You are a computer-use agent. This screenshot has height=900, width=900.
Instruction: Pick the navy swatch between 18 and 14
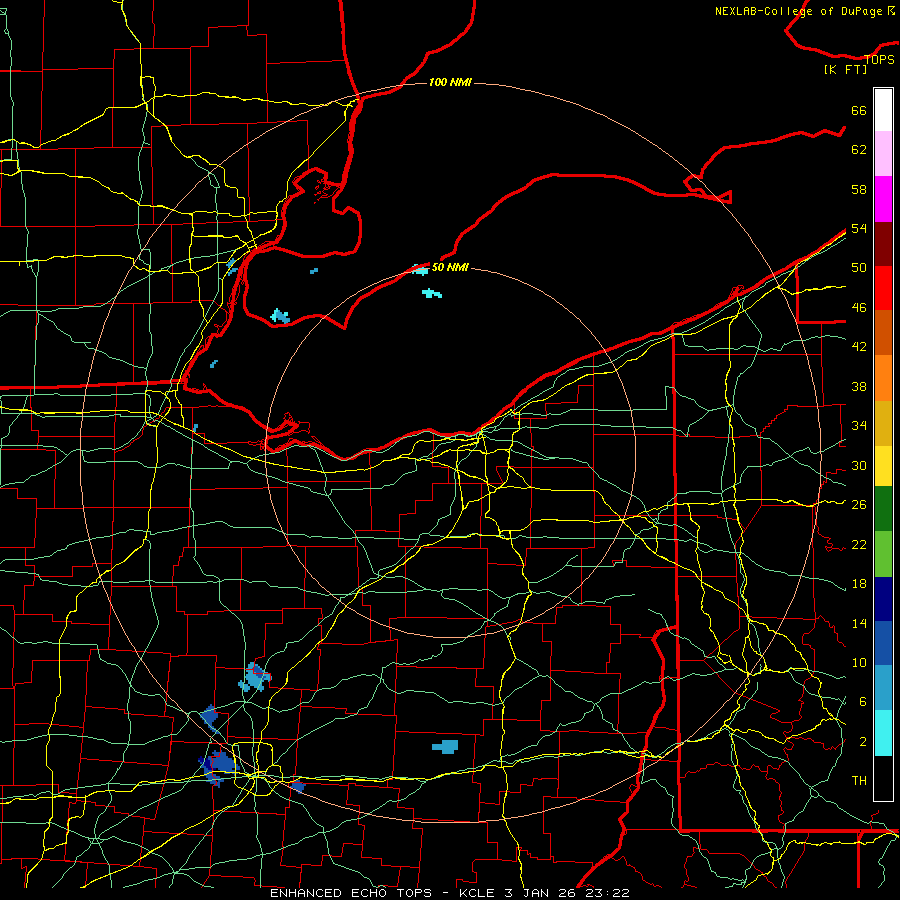click(x=883, y=599)
